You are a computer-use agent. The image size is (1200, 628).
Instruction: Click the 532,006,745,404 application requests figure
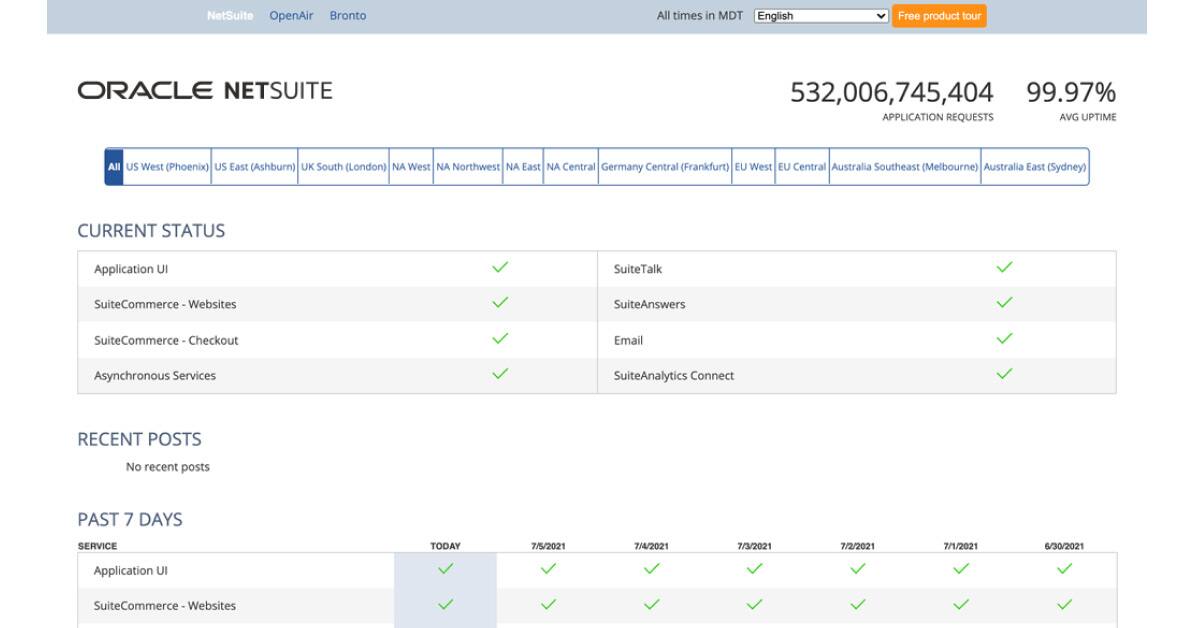point(892,93)
